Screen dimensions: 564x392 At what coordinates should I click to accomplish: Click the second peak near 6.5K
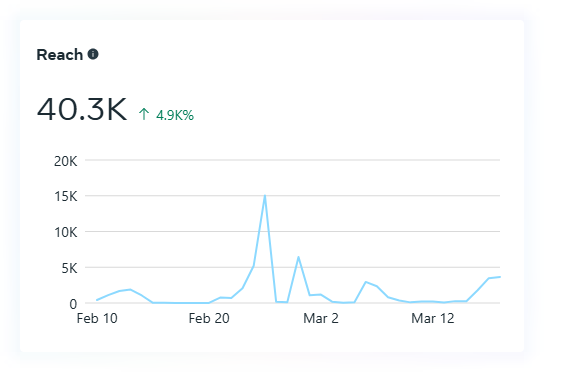[x=298, y=257]
